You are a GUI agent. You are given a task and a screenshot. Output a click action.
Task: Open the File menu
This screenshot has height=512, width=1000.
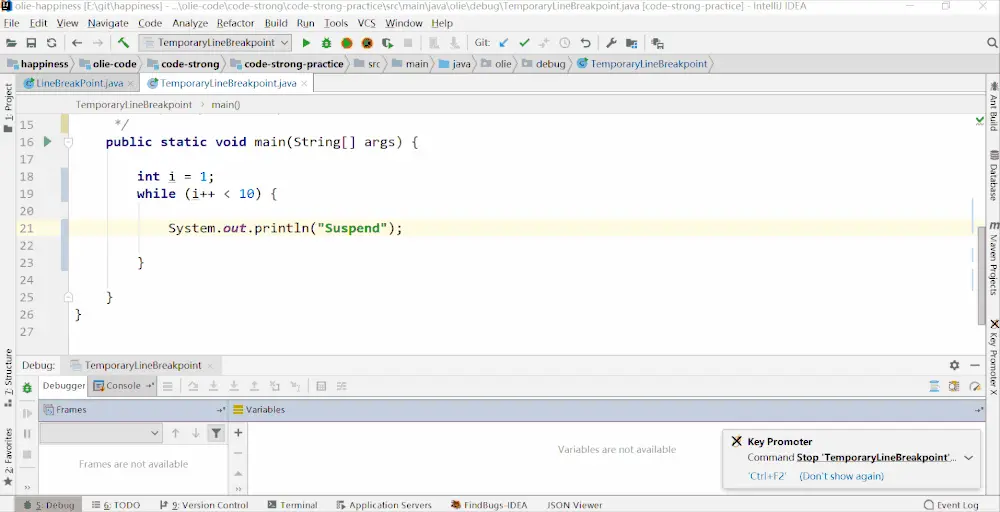[11, 23]
